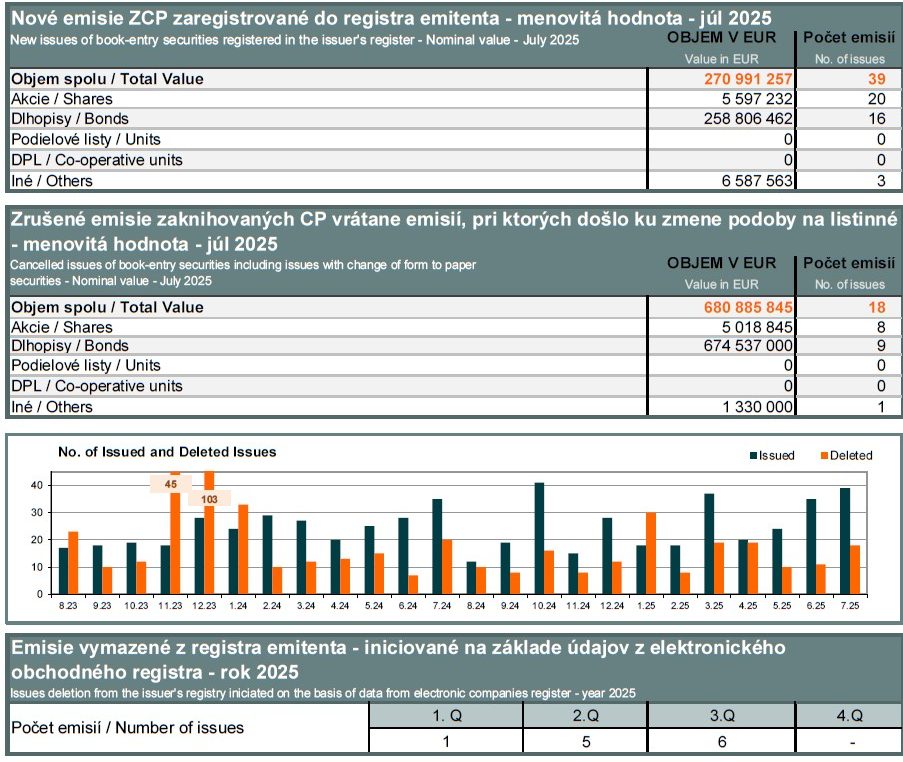Click the '3.Q' column header

722,716
